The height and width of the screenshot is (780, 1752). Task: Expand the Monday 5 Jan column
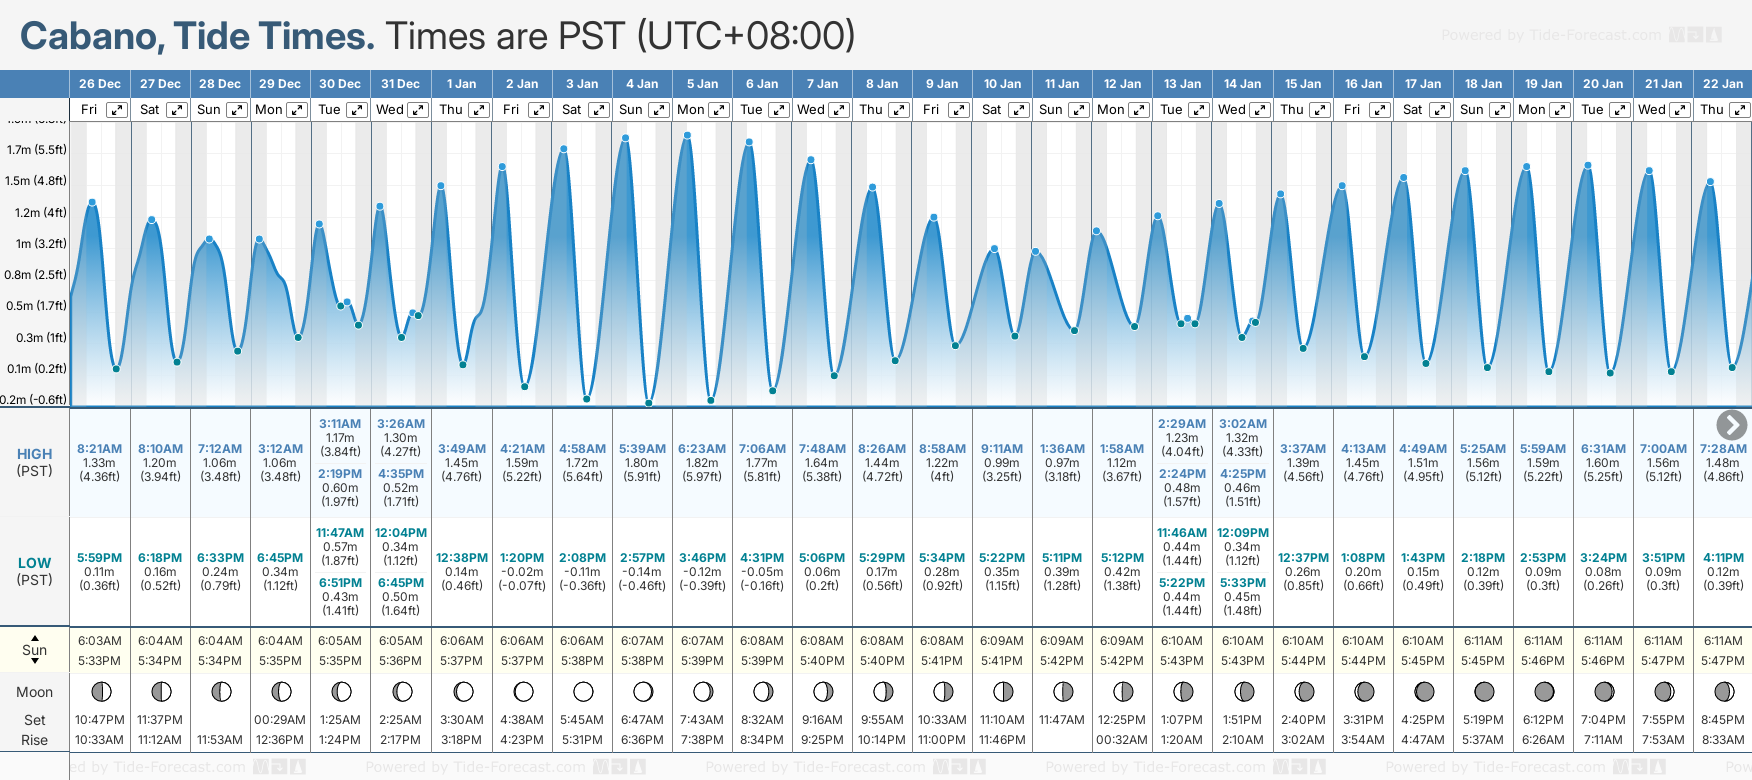(719, 110)
